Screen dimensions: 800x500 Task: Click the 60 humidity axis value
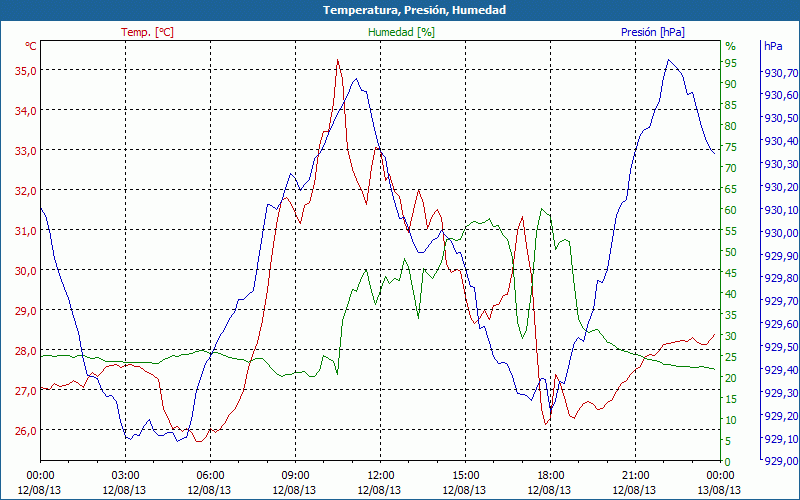pos(731,210)
